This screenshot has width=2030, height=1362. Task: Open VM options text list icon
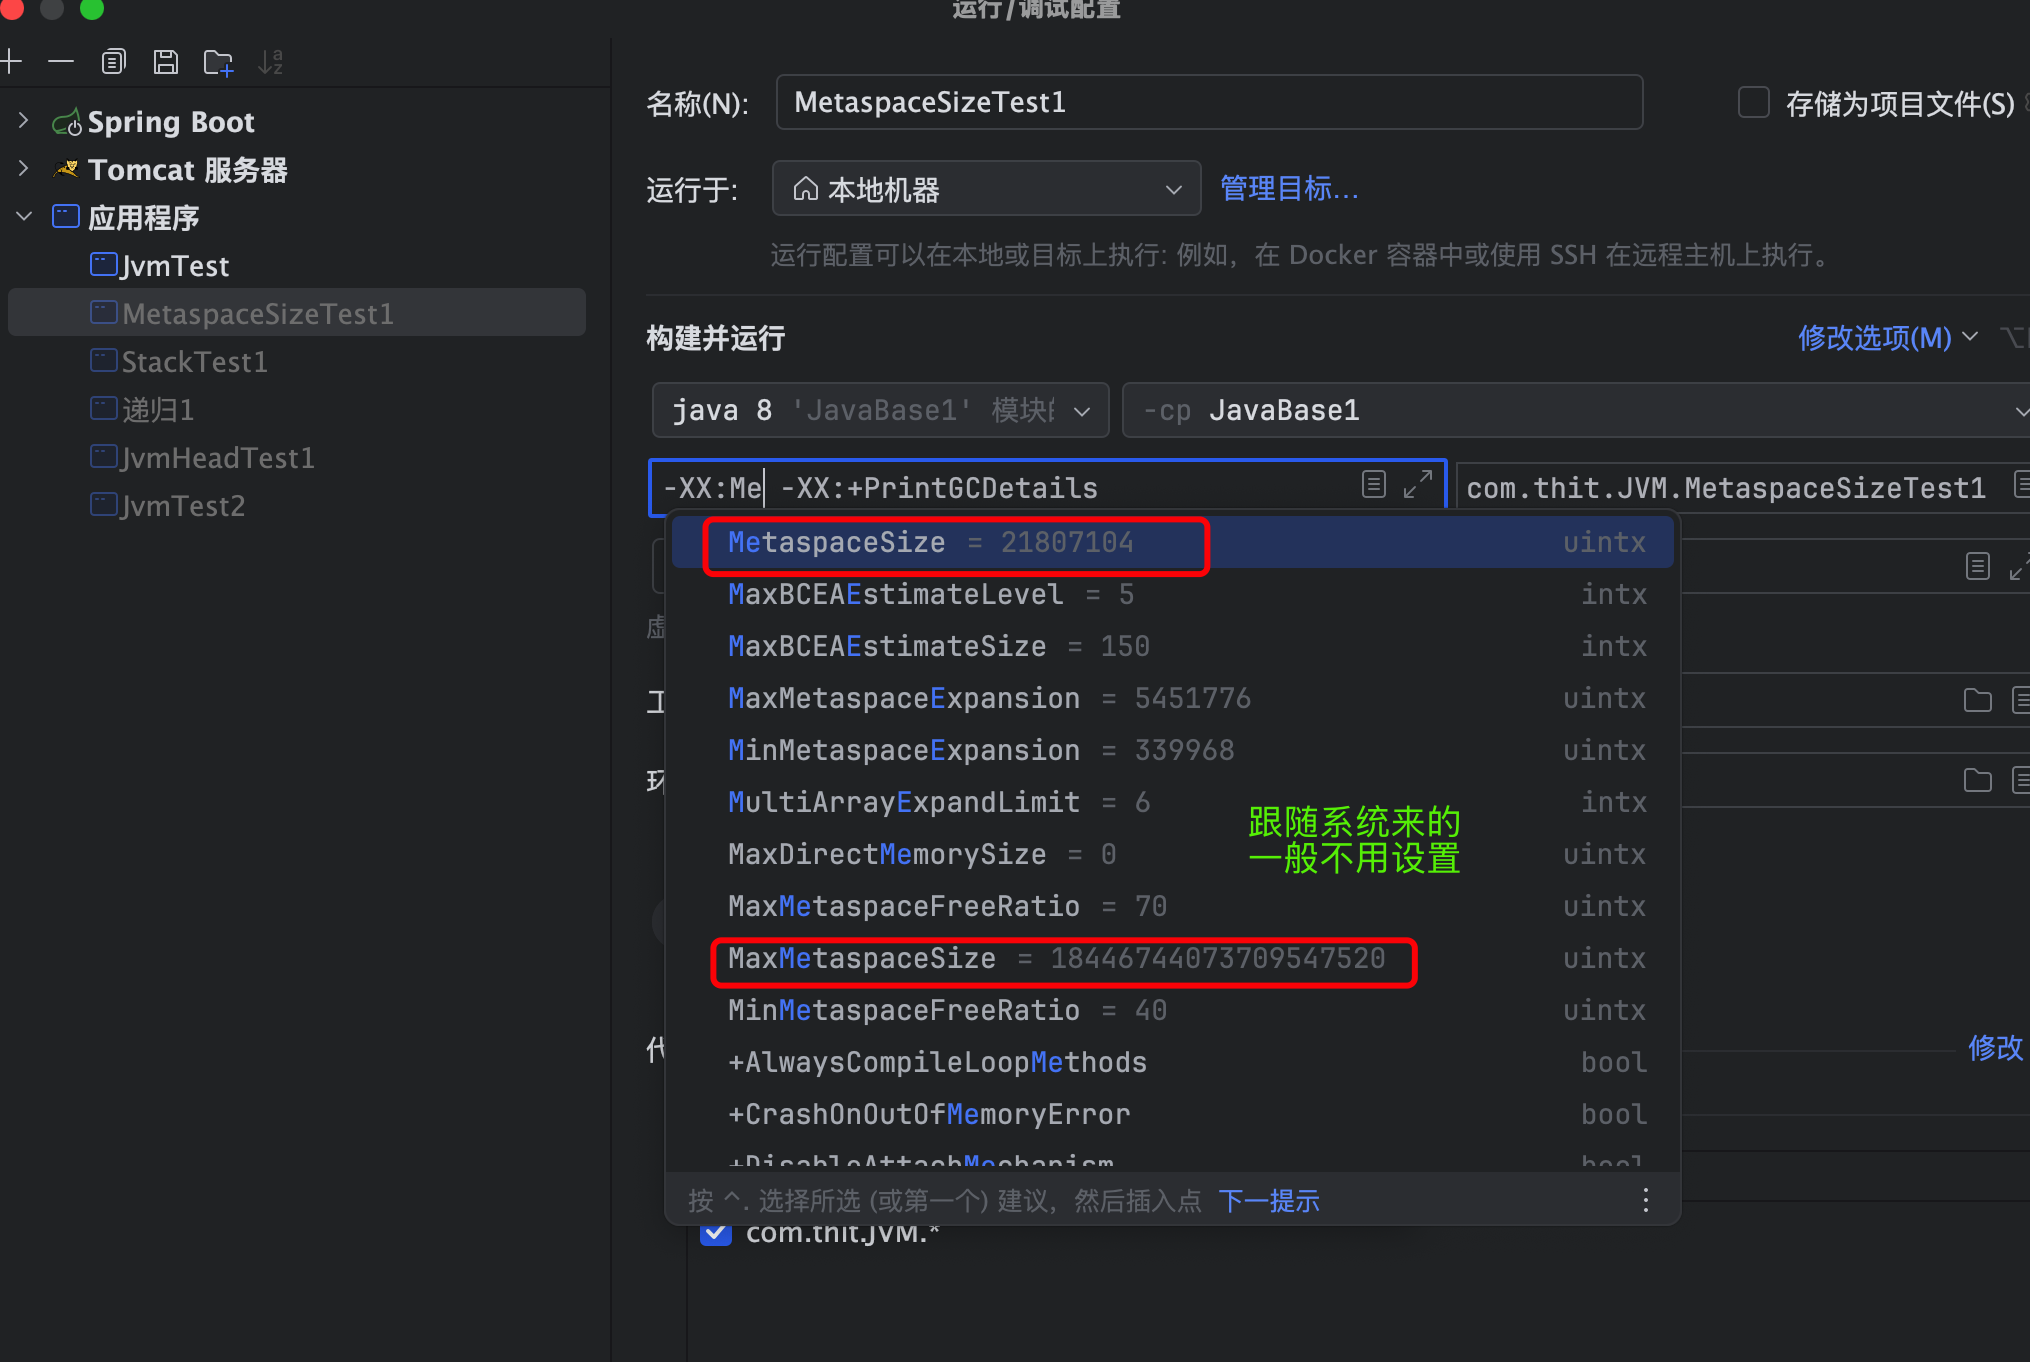point(1374,486)
